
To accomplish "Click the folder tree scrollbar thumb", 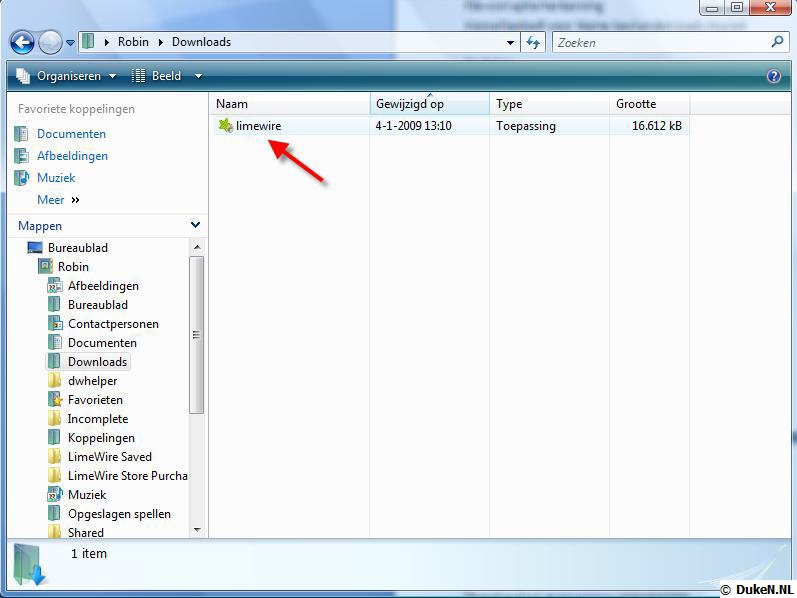I will (197, 335).
